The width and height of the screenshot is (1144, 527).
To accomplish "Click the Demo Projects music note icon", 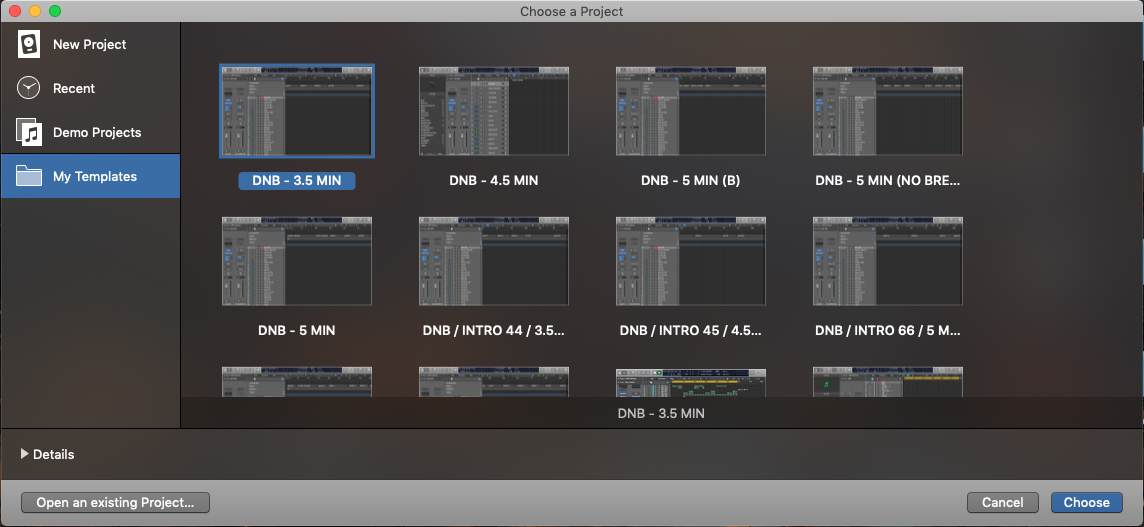I will click(x=29, y=132).
